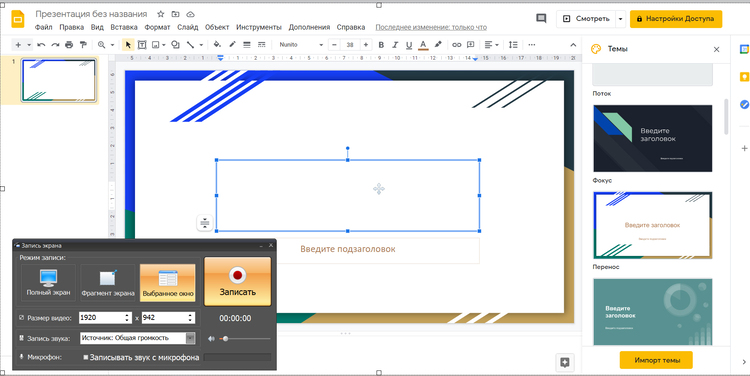Select the text box tool
The width and height of the screenshot is (750, 376).
pos(142,45)
